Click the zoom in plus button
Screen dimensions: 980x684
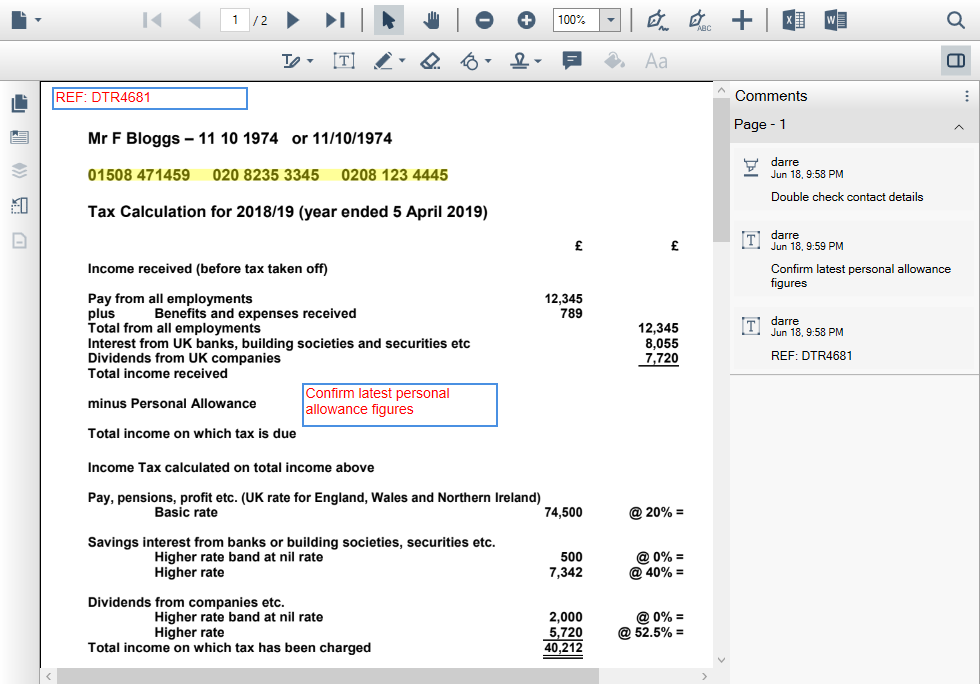tap(527, 20)
